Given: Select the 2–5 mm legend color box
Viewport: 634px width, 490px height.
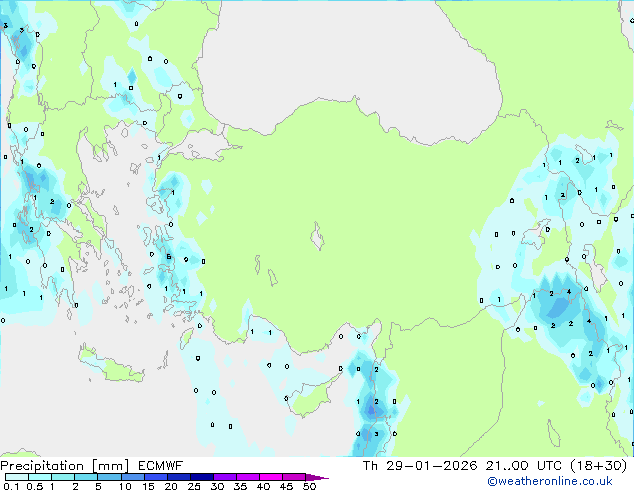Looking at the screenshot, I should (x=86, y=477).
